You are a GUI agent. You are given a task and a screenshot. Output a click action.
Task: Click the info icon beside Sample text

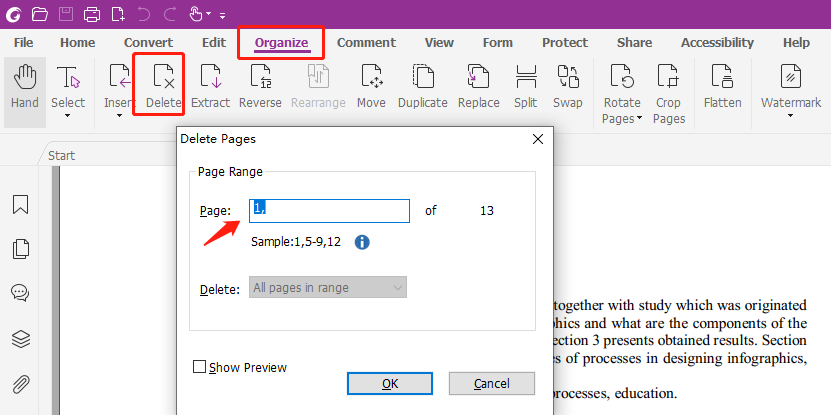(363, 243)
